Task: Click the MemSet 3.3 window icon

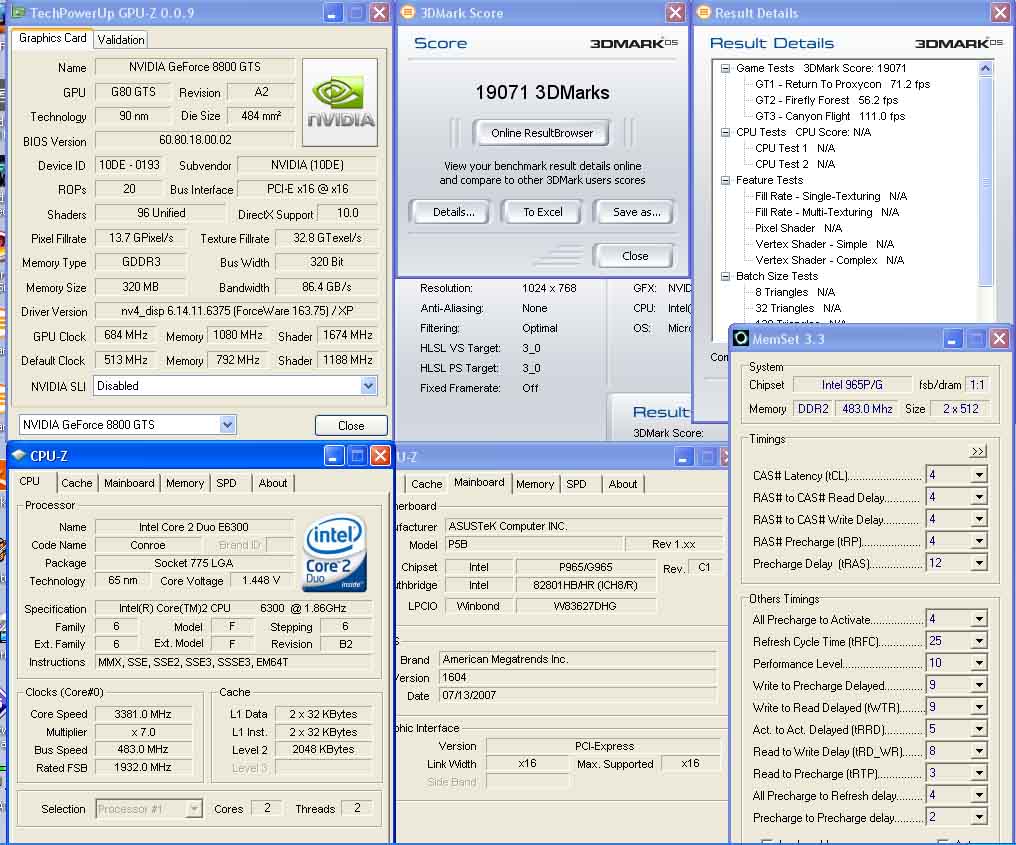Action: tap(741, 338)
